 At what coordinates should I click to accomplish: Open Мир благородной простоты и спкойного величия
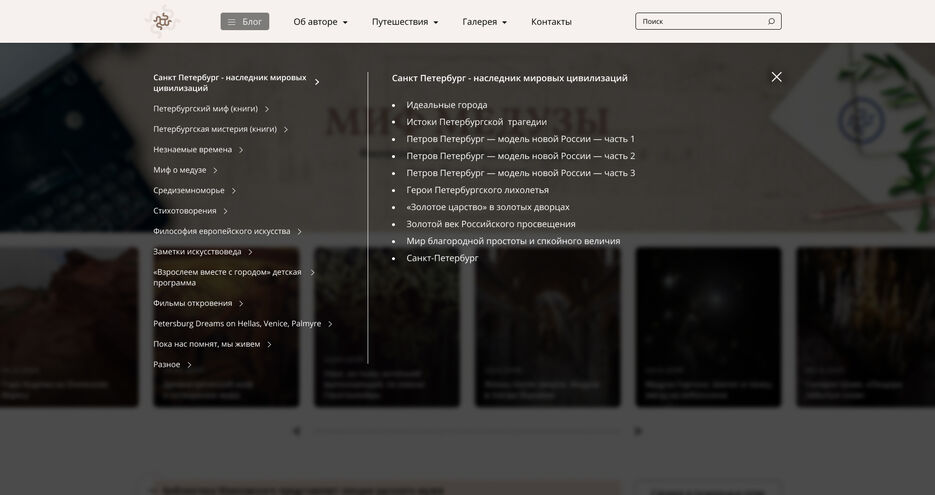tap(513, 241)
